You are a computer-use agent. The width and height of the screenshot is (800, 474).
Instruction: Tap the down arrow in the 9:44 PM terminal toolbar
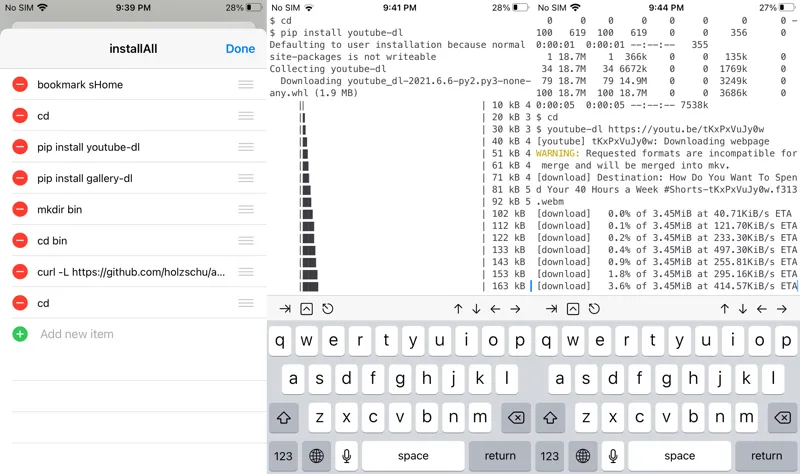(742, 309)
